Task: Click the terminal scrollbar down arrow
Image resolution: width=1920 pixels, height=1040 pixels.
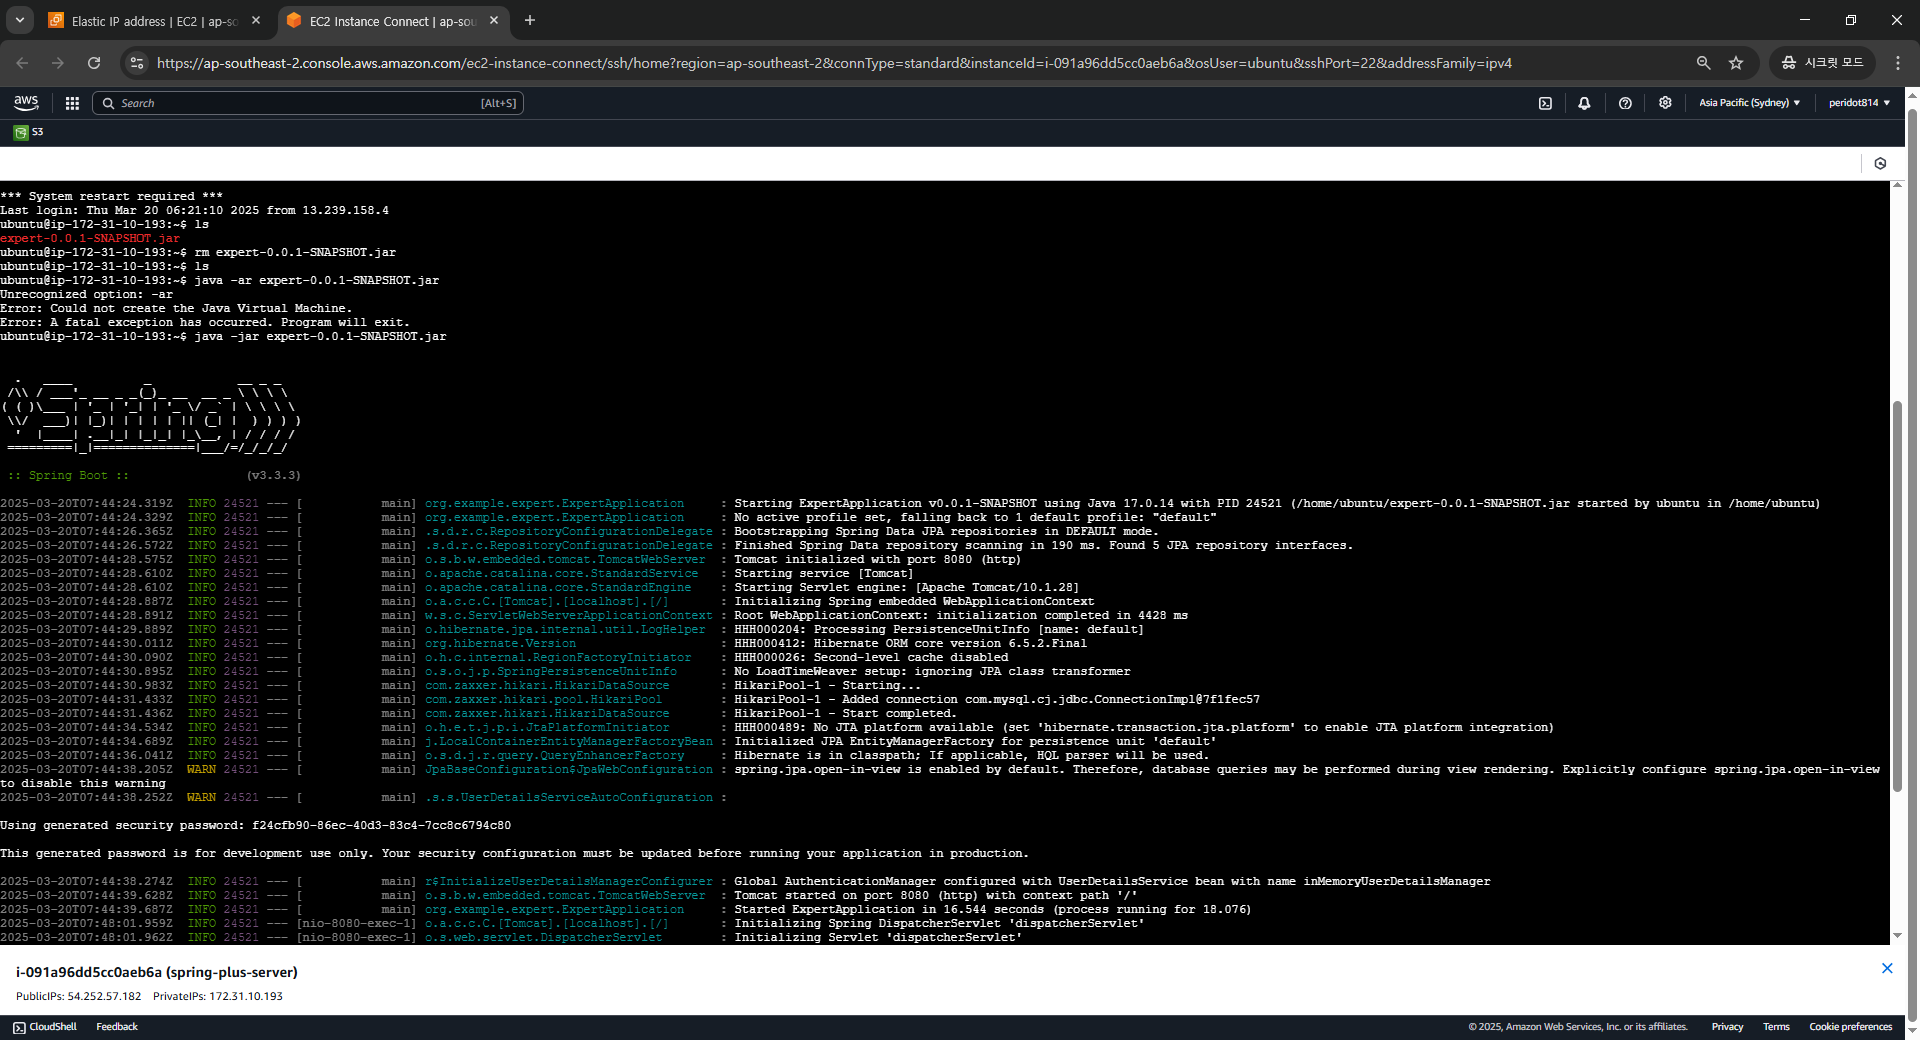Action: click(1897, 936)
